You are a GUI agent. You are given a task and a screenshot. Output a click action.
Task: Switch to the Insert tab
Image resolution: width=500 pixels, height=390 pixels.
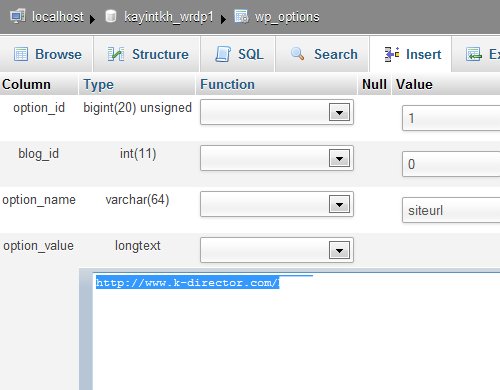pos(411,54)
